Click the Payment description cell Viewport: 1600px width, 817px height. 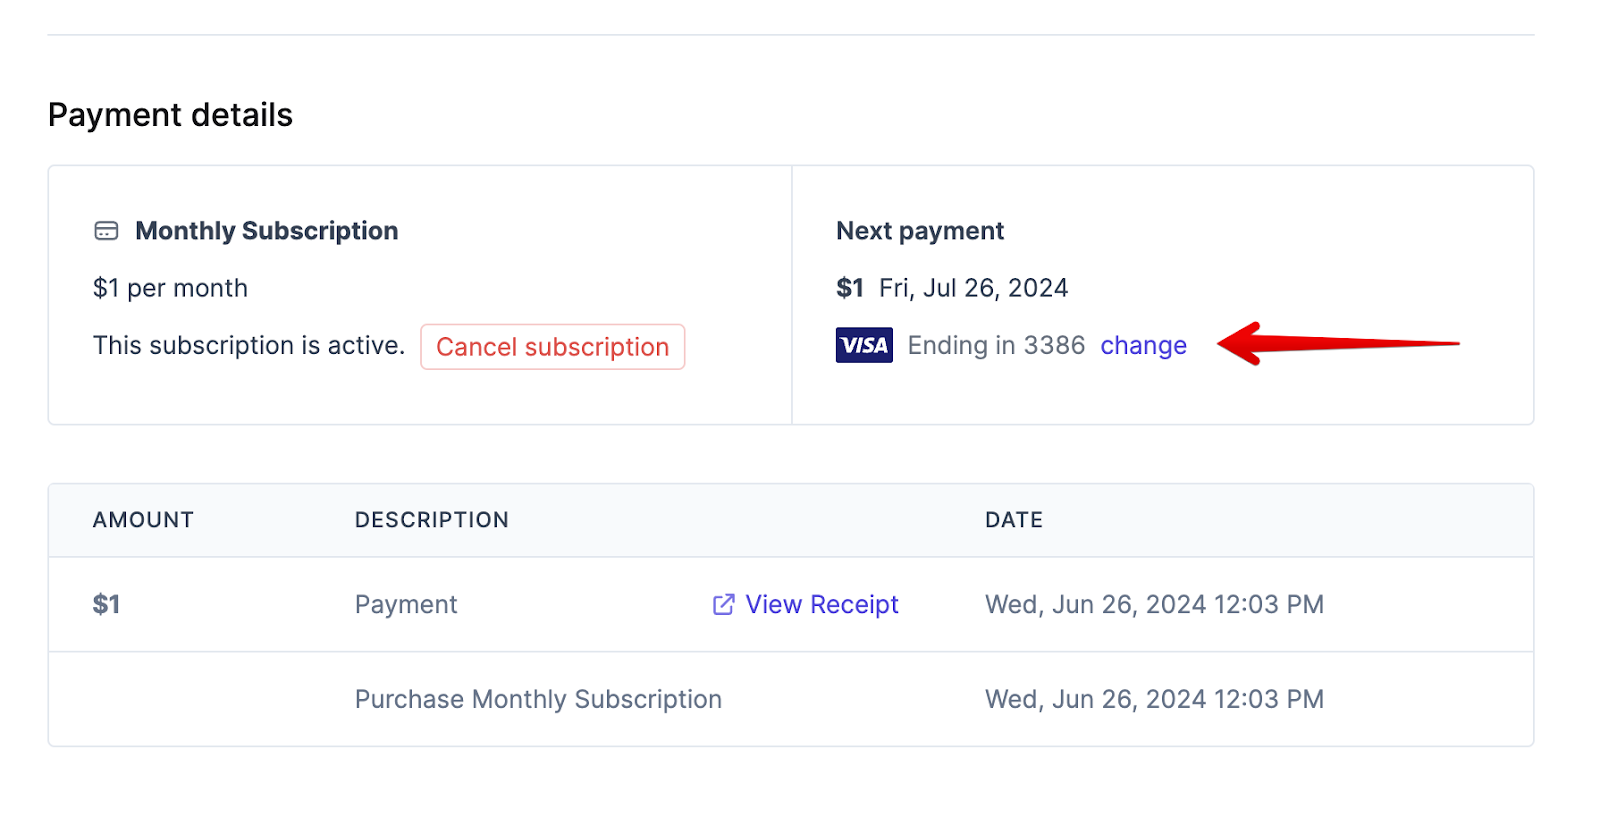click(405, 604)
